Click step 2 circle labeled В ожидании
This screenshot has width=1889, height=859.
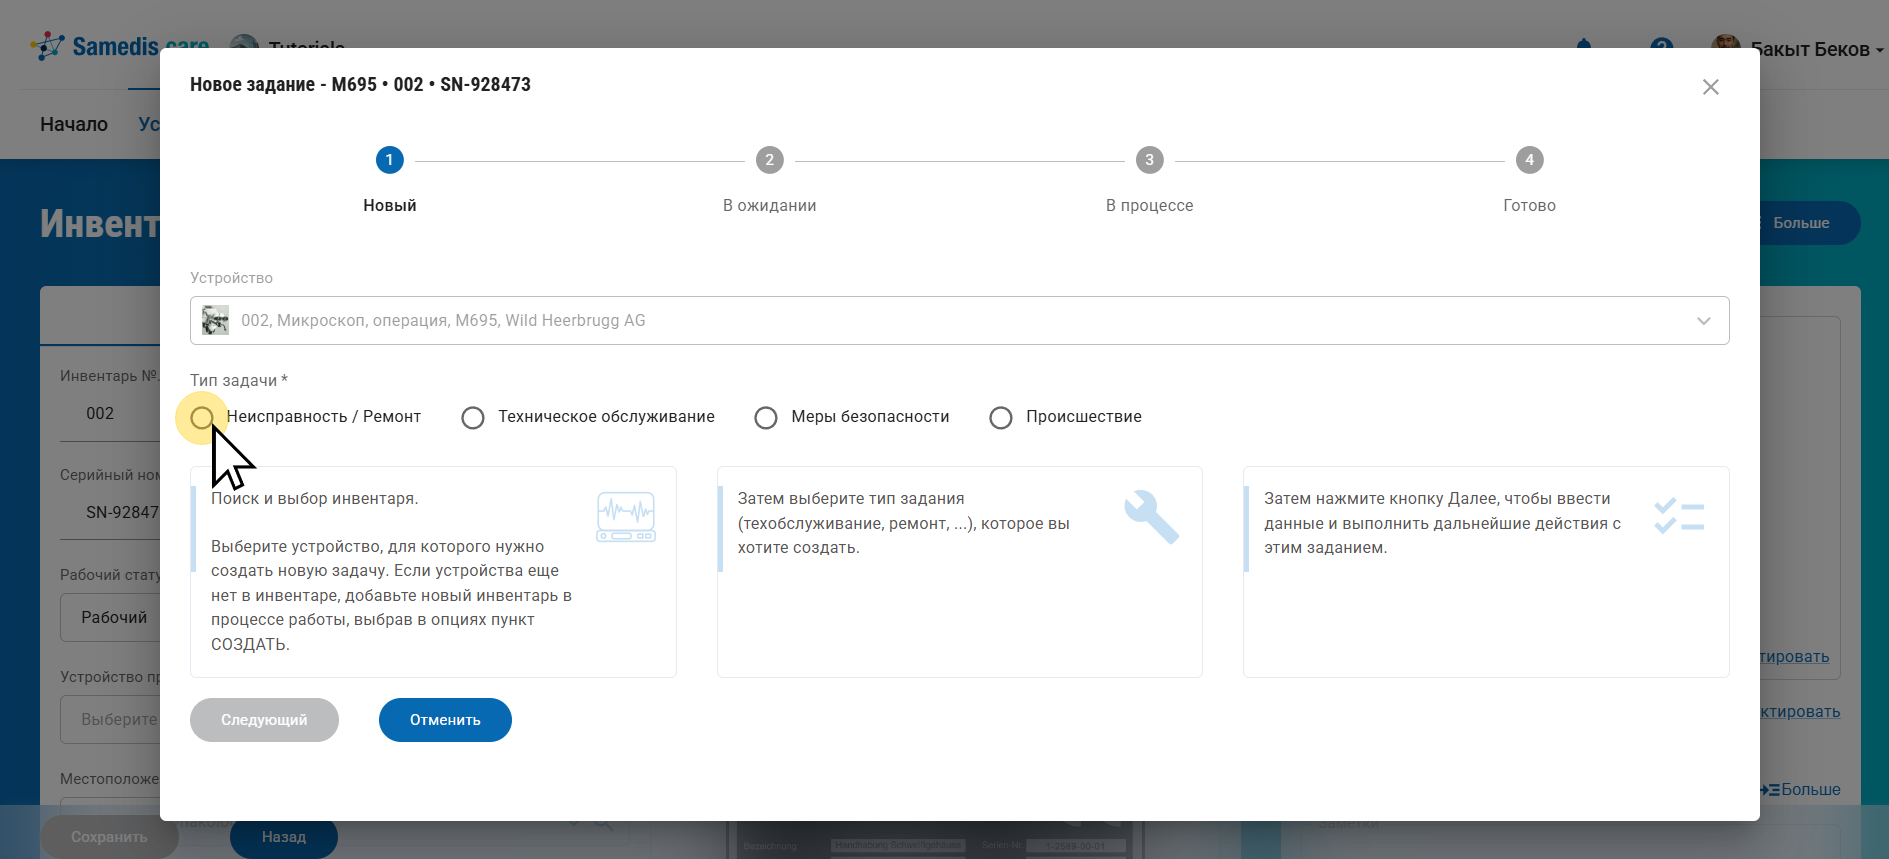(769, 160)
